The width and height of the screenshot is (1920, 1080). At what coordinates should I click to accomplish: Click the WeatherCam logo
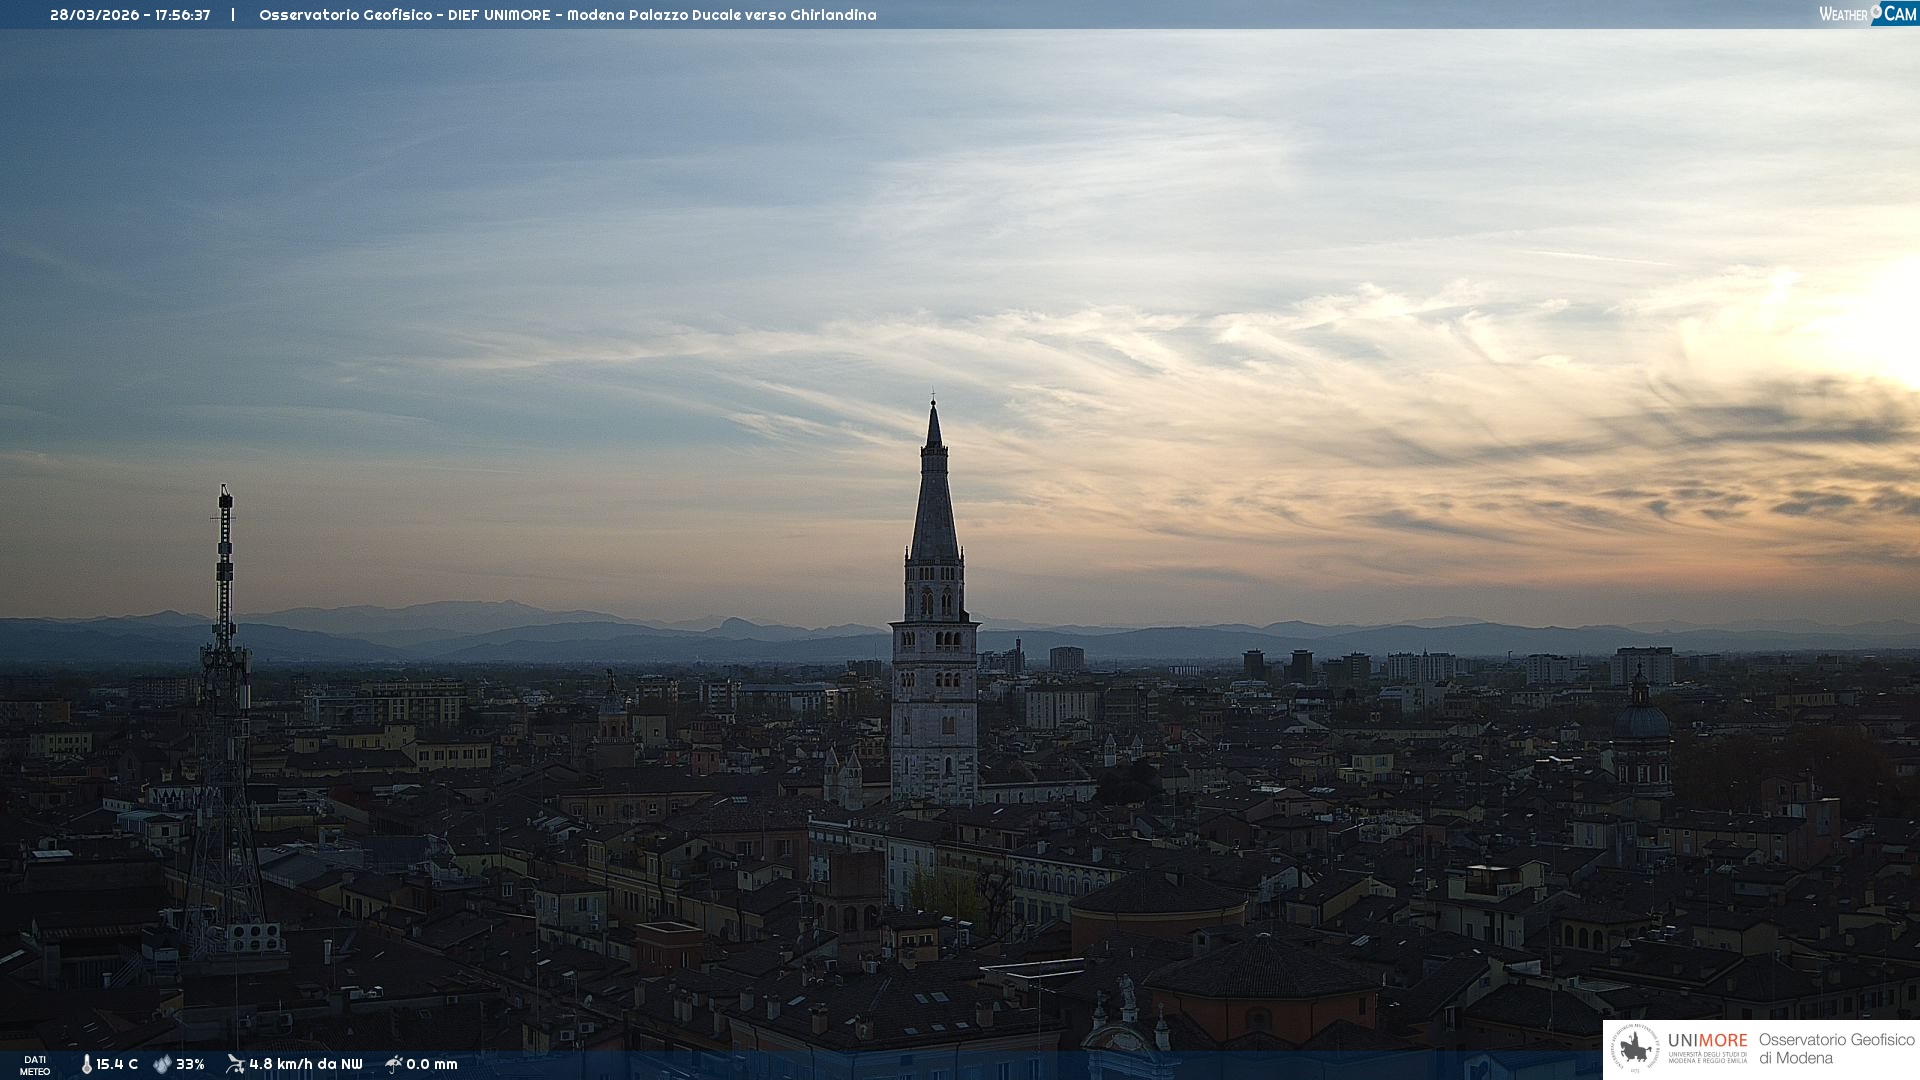click(1867, 14)
